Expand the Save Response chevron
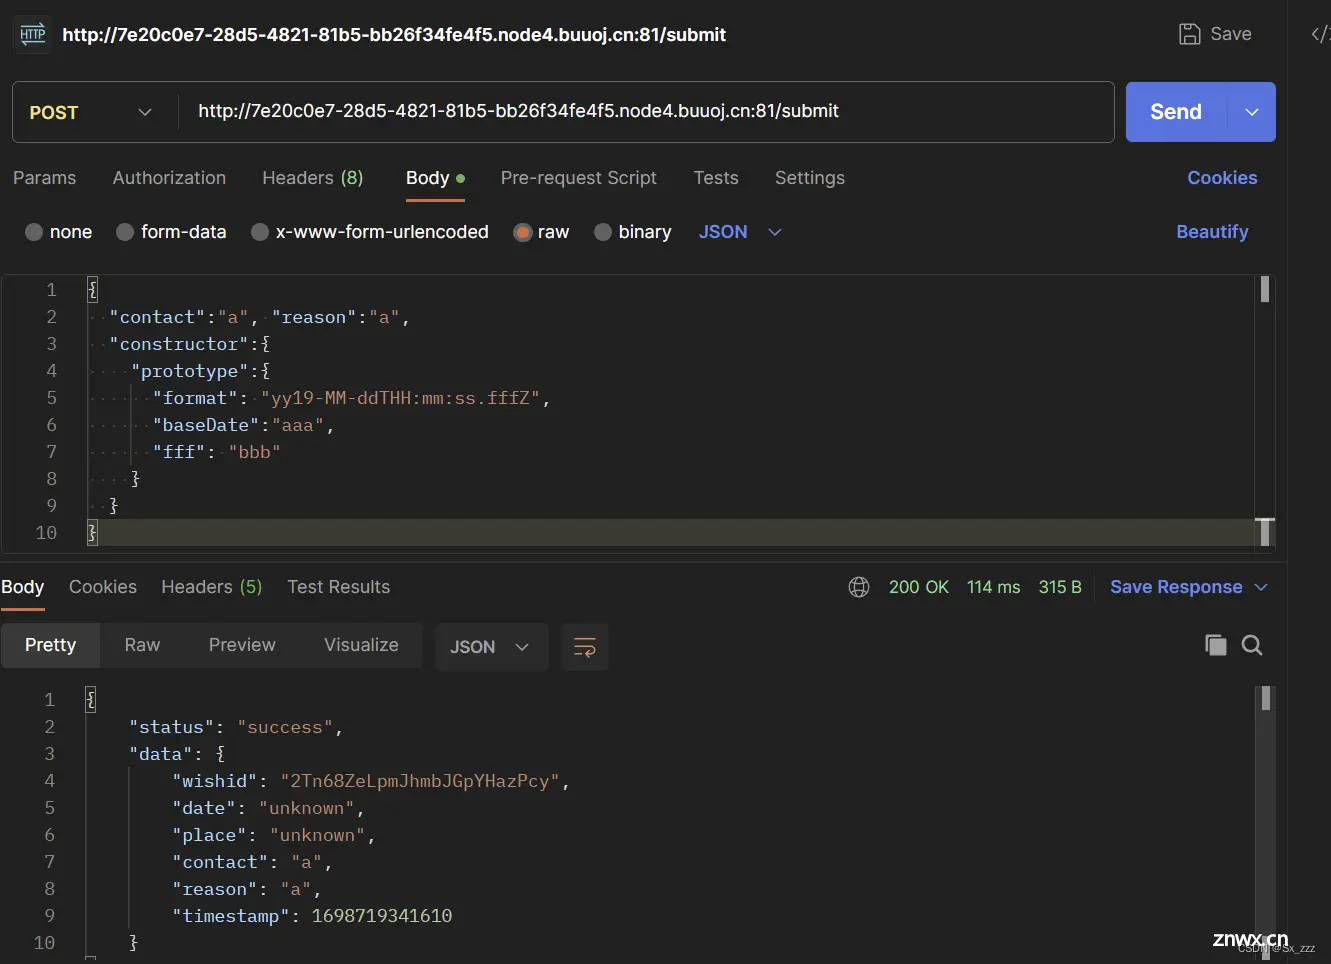Image resolution: width=1331 pixels, height=964 pixels. [1261, 587]
